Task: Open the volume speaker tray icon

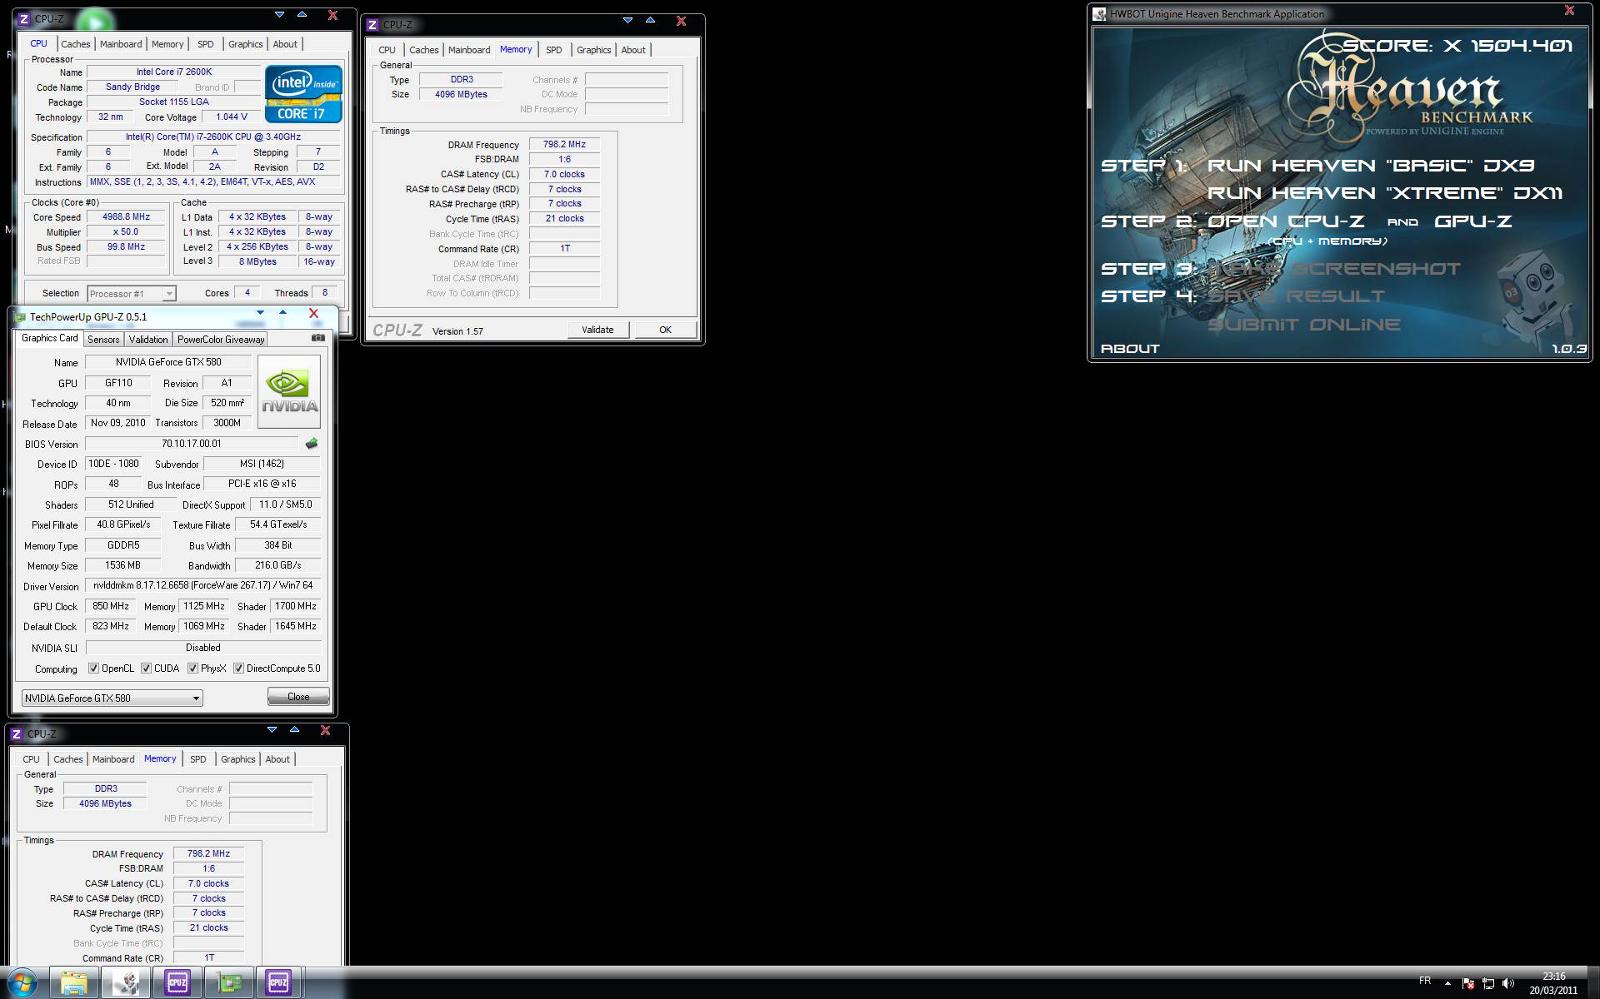Action: click(1508, 983)
